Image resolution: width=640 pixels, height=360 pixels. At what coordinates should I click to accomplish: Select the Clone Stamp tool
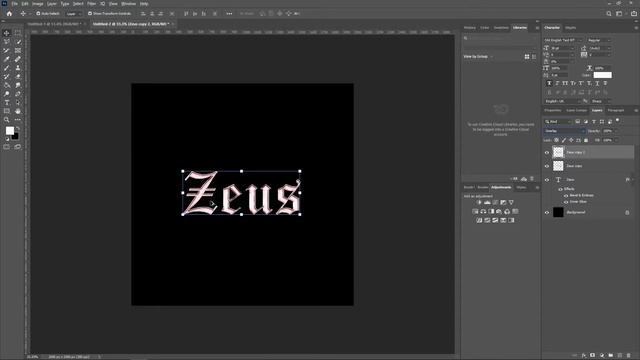[x=18, y=68]
